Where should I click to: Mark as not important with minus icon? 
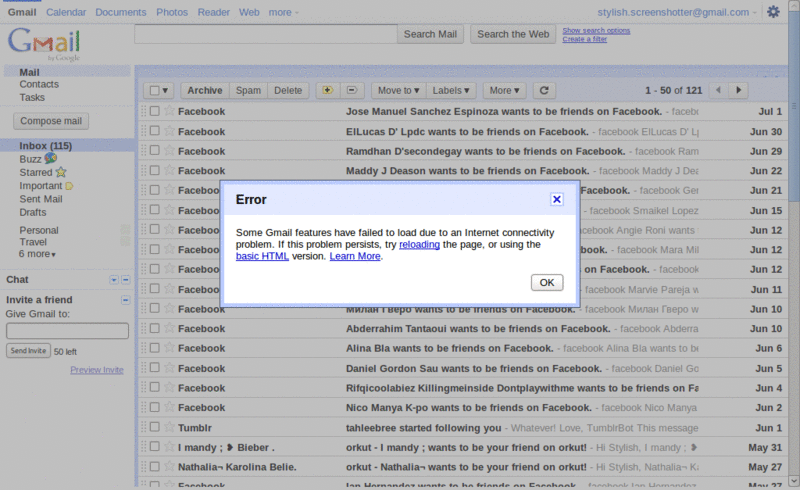(x=352, y=90)
